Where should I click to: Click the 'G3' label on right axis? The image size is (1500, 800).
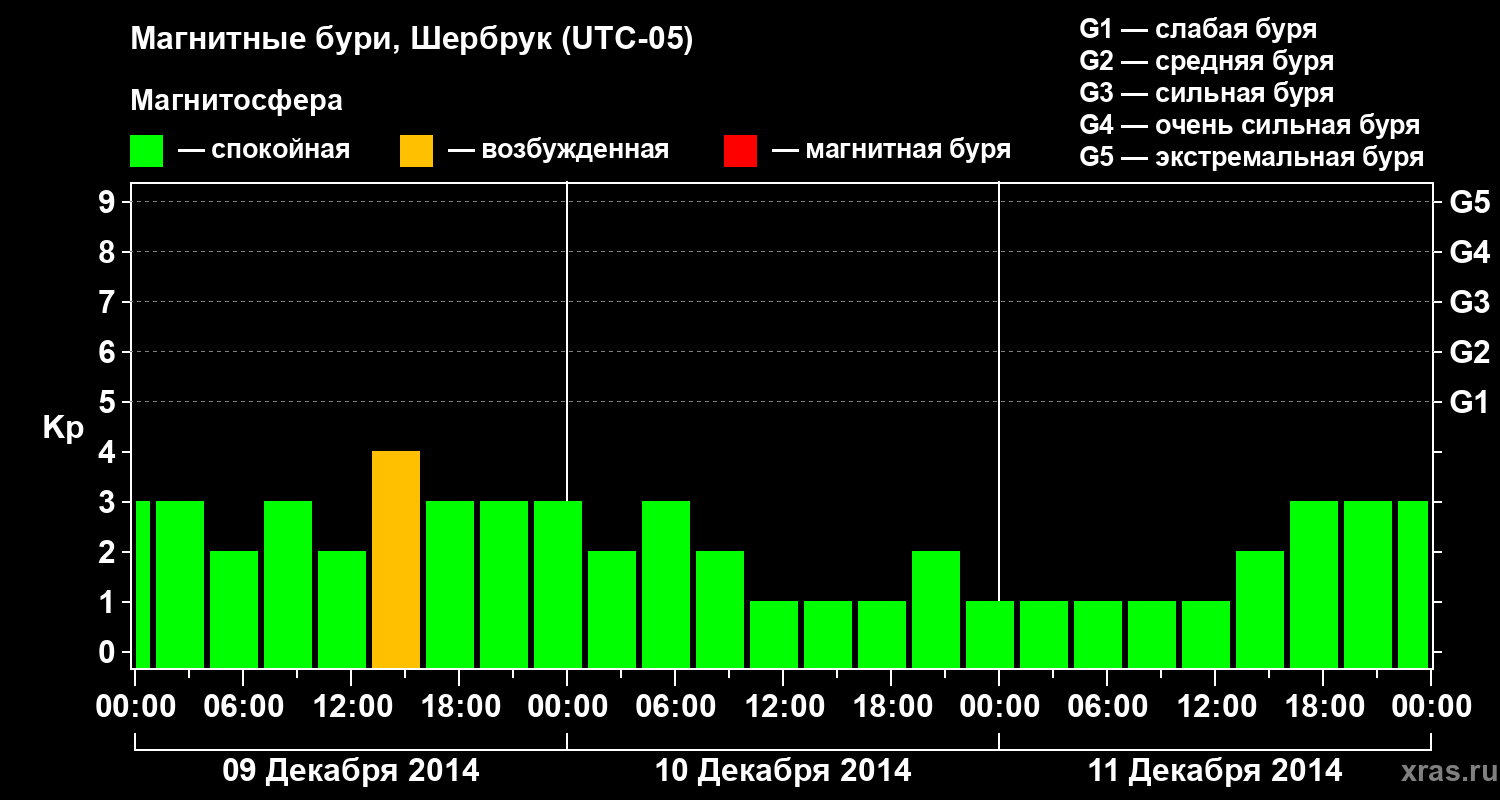click(1470, 302)
